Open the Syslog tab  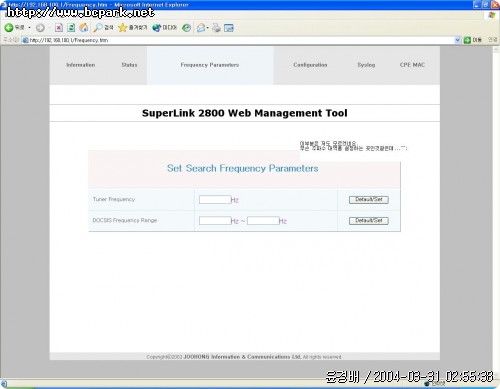click(366, 65)
